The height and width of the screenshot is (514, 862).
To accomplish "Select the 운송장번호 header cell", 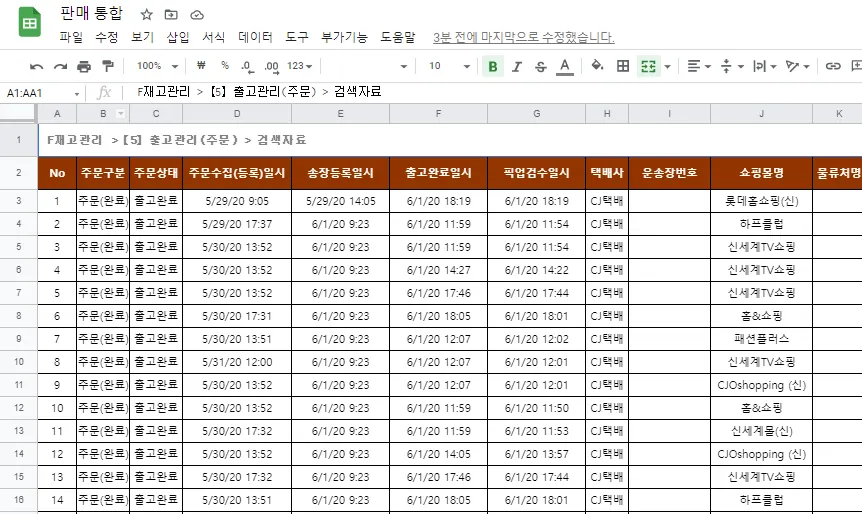I will (x=670, y=173).
